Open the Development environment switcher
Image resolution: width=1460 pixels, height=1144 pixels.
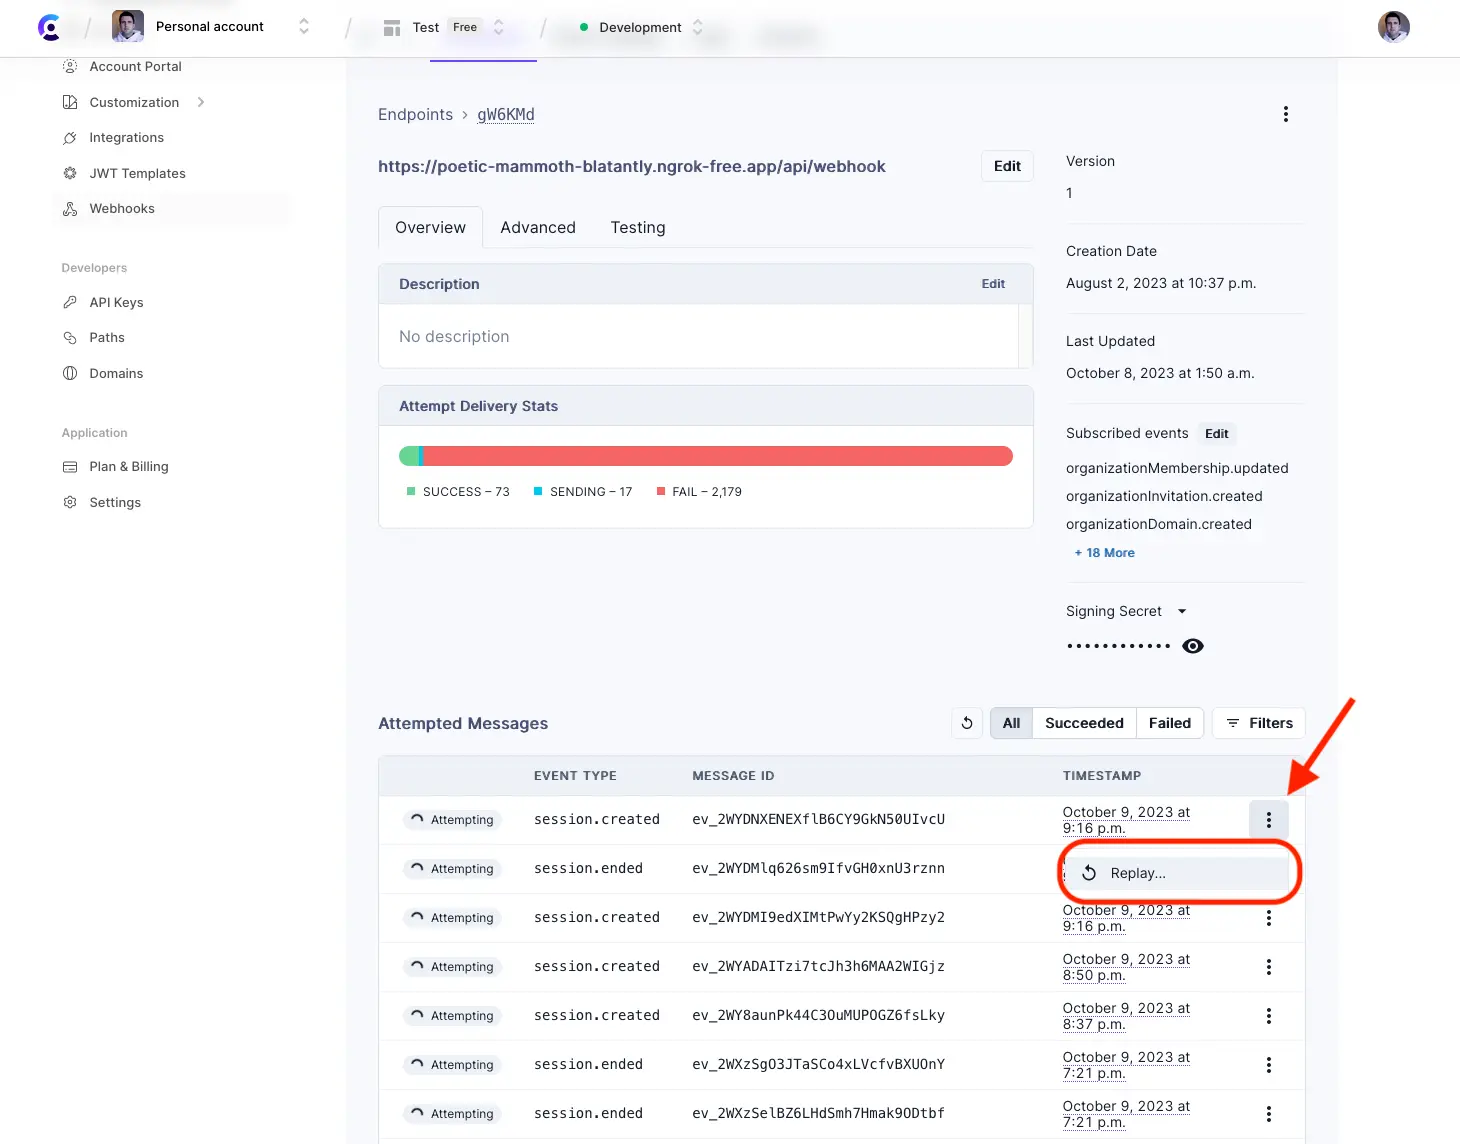click(x=698, y=27)
